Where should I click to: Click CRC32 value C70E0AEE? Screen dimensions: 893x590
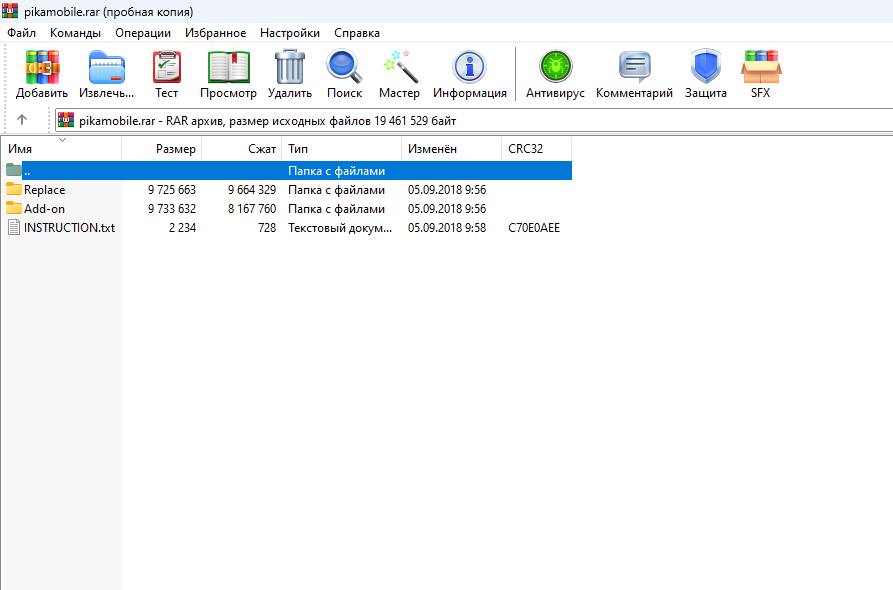click(534, 228)
